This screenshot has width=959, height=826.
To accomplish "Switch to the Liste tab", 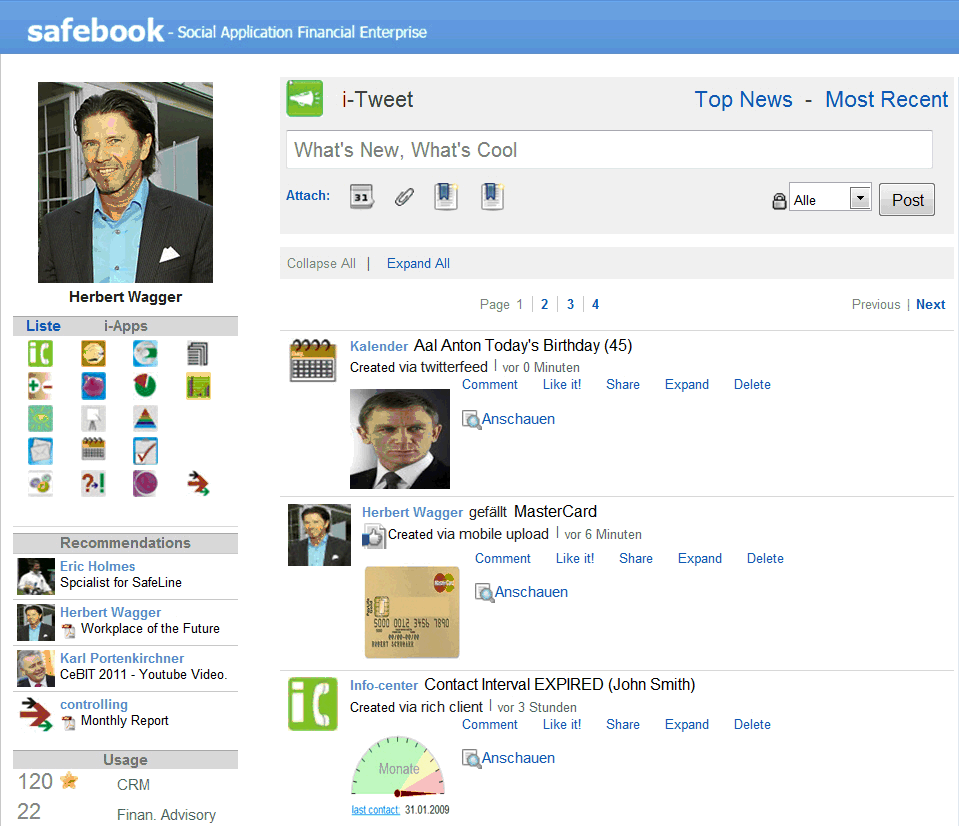I will tap(43, 326).
